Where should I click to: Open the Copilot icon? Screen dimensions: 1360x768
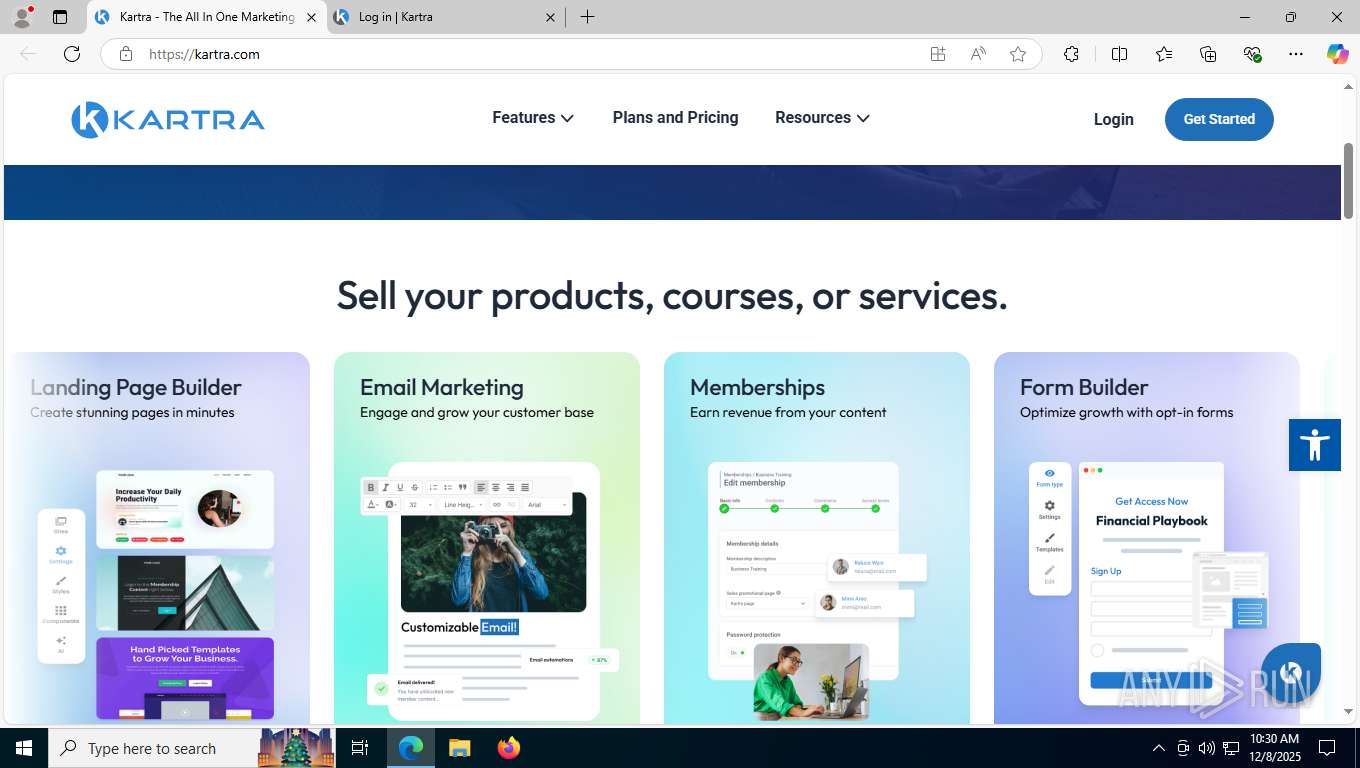click(1337, 54)
